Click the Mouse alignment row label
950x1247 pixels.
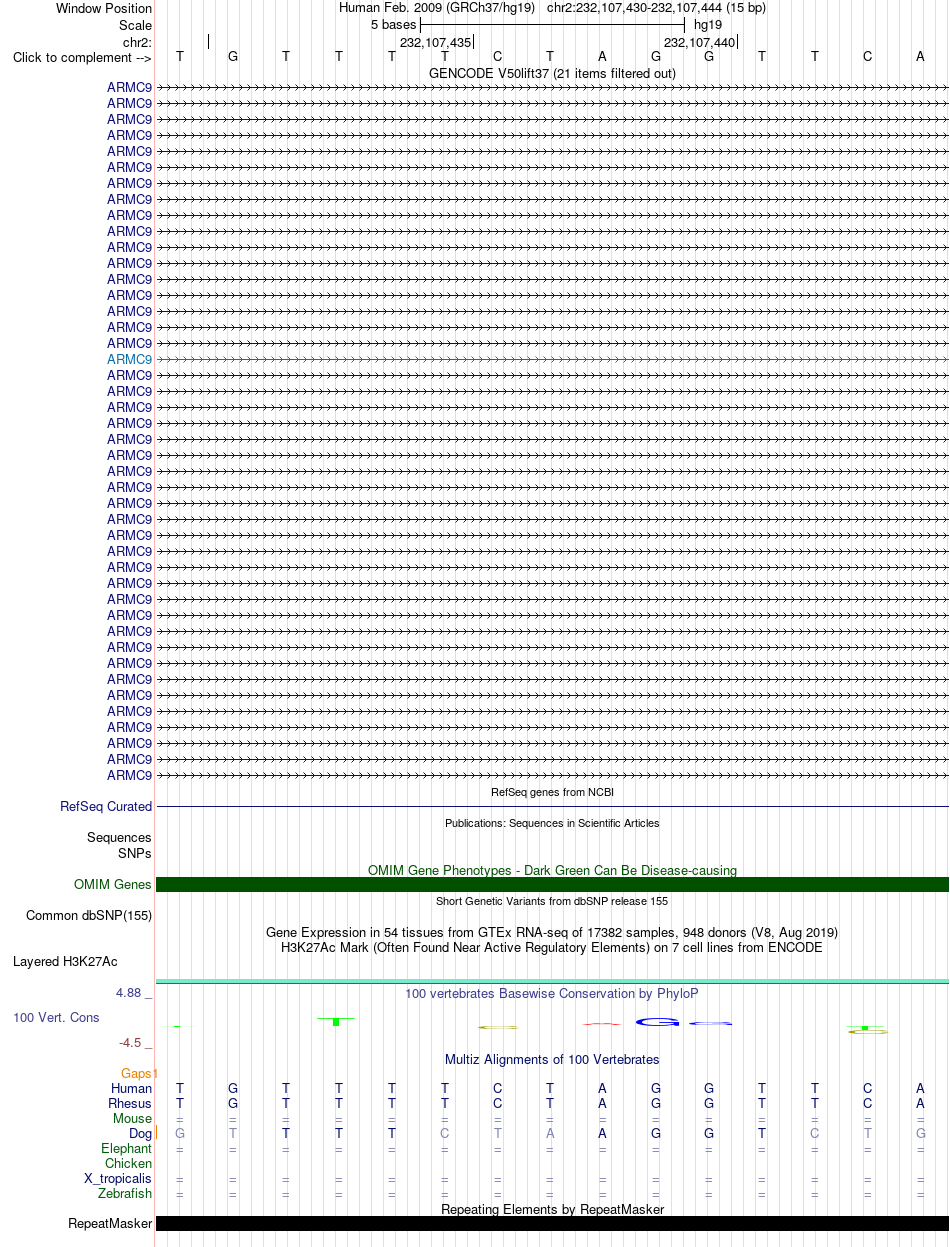[133, 1118]
